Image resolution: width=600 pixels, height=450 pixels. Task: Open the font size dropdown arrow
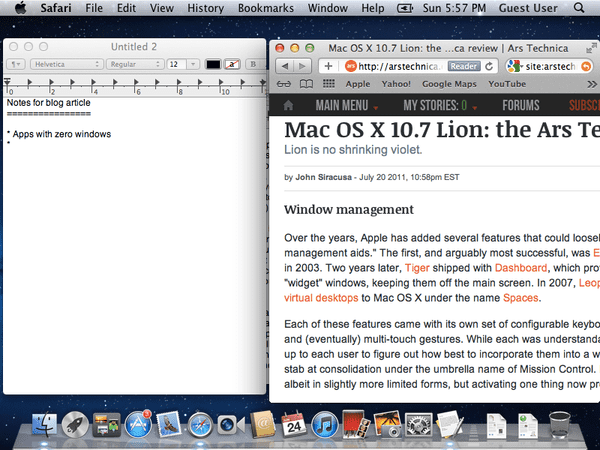[193, 64]
